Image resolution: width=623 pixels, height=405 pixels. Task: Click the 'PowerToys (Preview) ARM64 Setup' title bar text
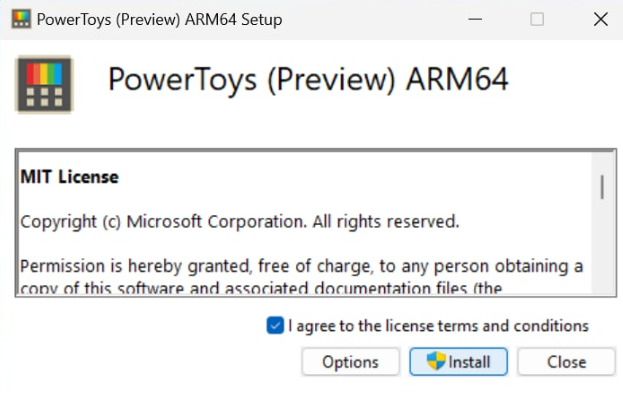pyautogui.click(x=159, y=19)
